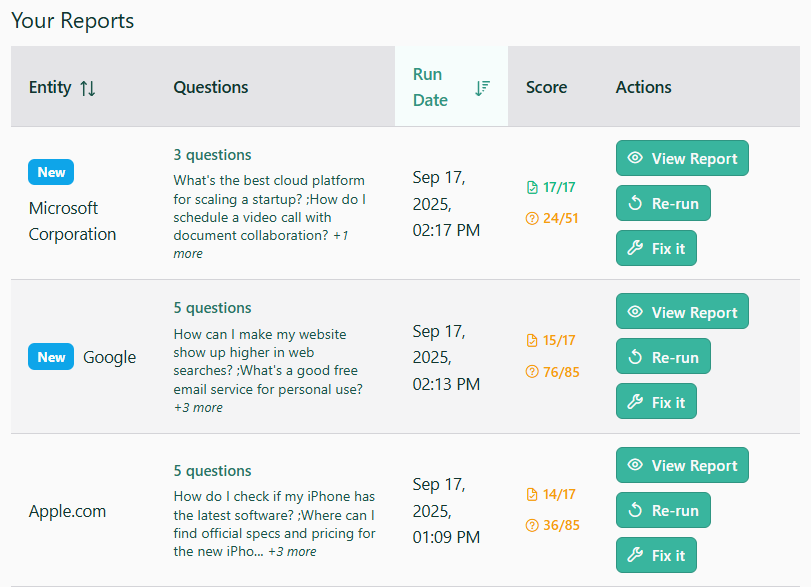Viewport: 811px width, 587px height.
Task: Click Apple.com document score 14/17 icon
Action: click(532, 494)
